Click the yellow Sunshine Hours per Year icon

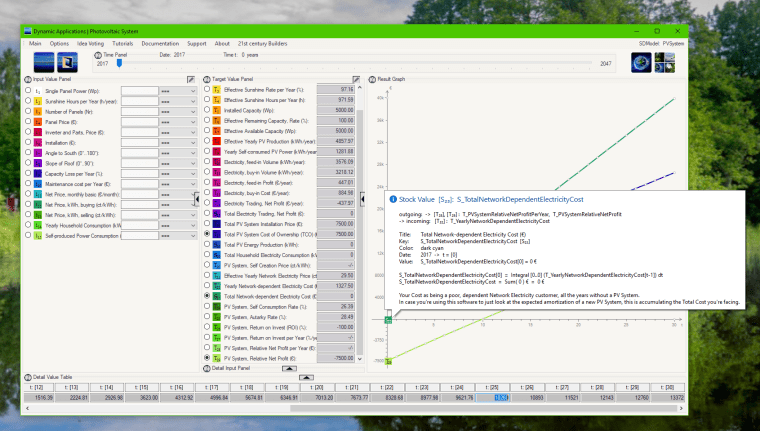click(x=38, y=101)
